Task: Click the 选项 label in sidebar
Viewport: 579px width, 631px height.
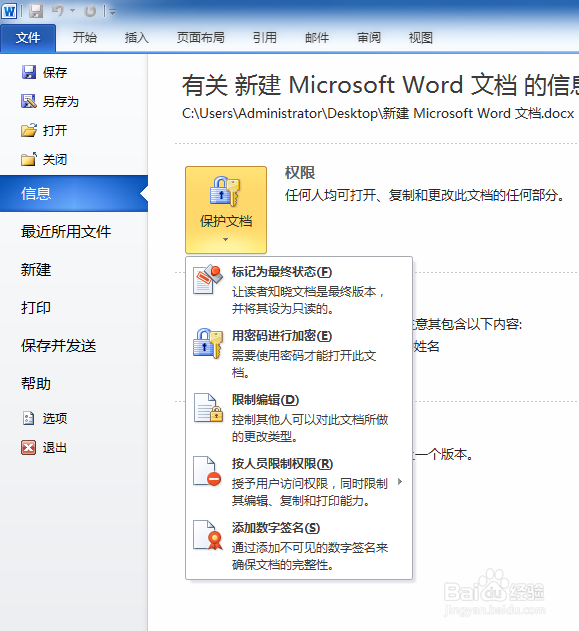Action: (55, 419)
